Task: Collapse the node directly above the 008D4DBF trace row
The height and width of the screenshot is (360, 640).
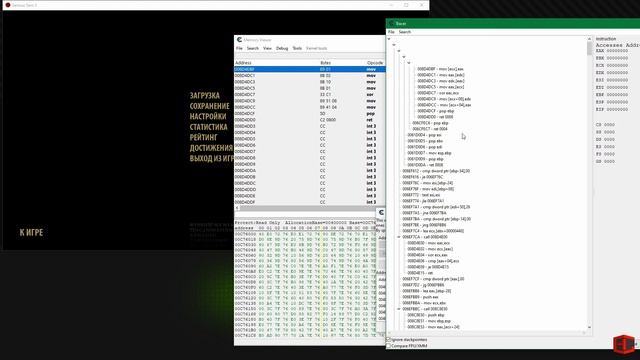Action: [x=409, y=63]
